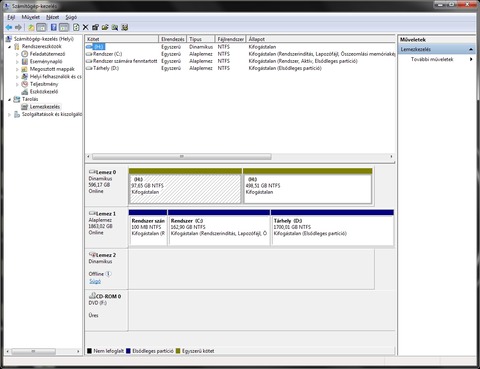Viewport: 480px width, 369px height.
Task: Click the blue Help question-mark toolbar icon
Action: click(x=54, y=27)
